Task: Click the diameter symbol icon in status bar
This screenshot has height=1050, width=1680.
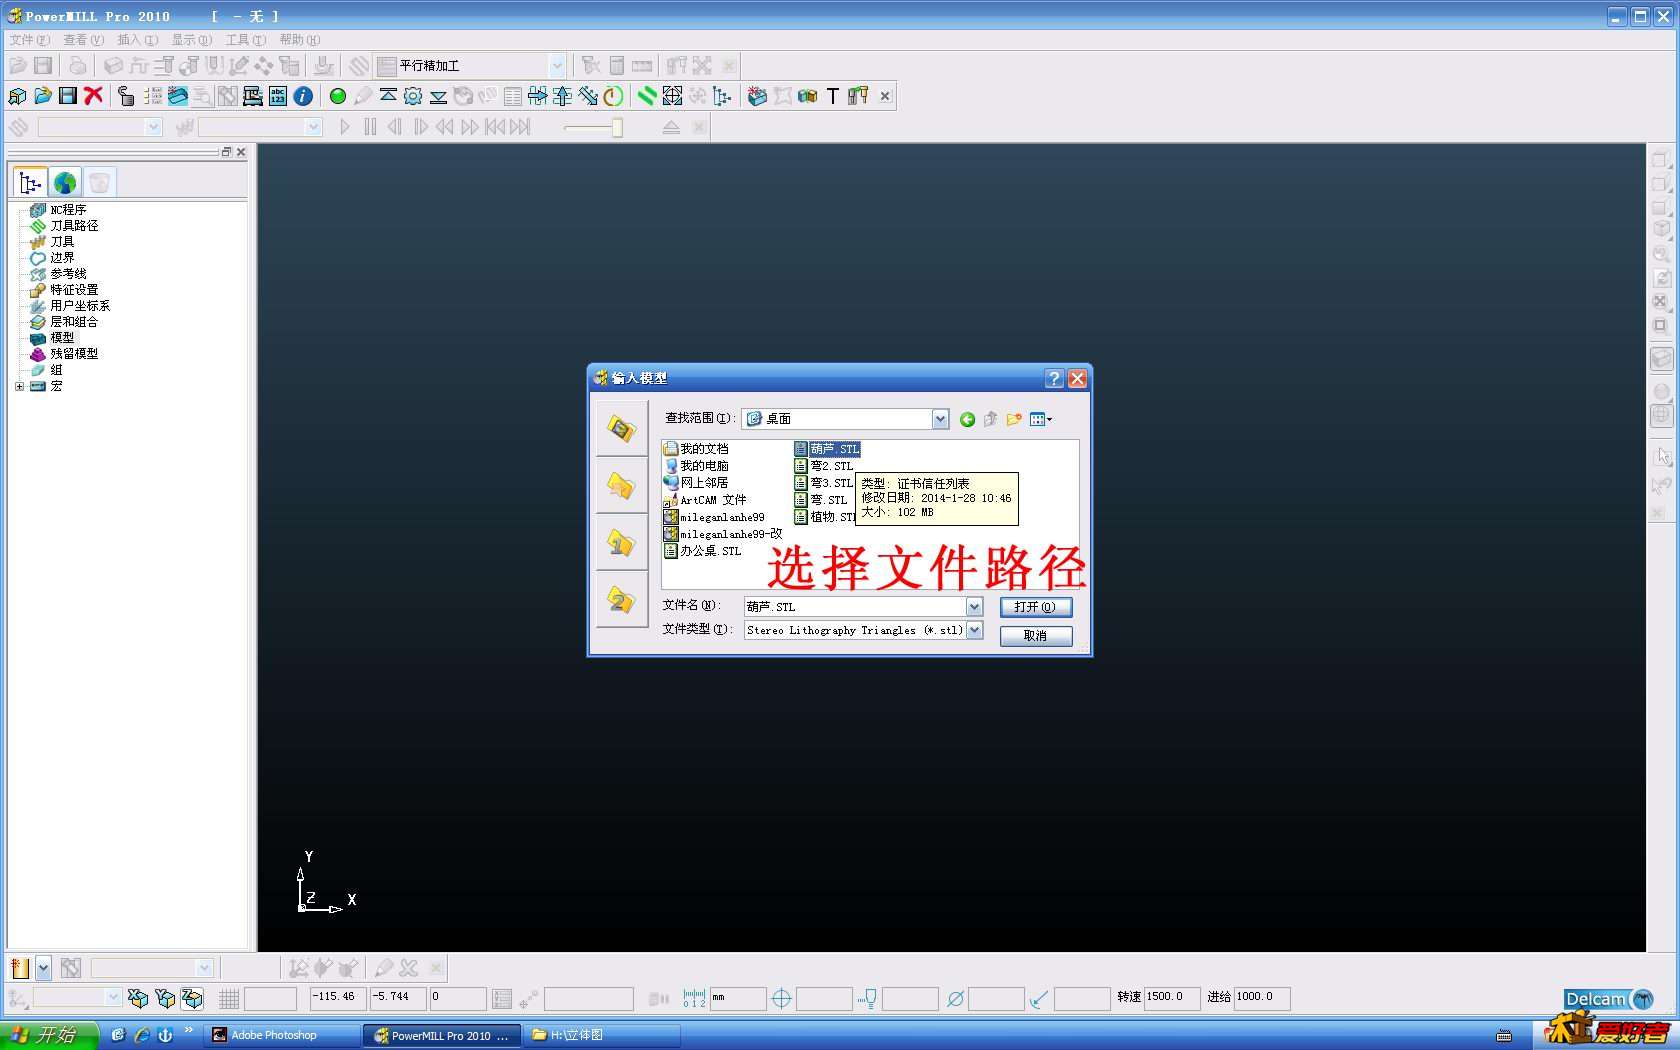Action: click(x=955, y=998)
